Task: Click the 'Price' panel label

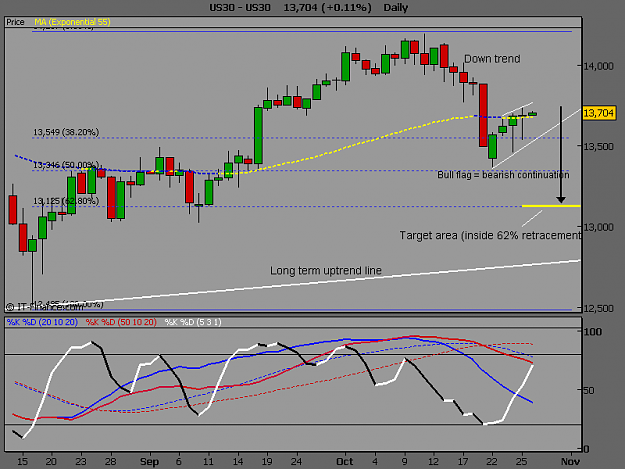Action: click(x=15, y=22)
